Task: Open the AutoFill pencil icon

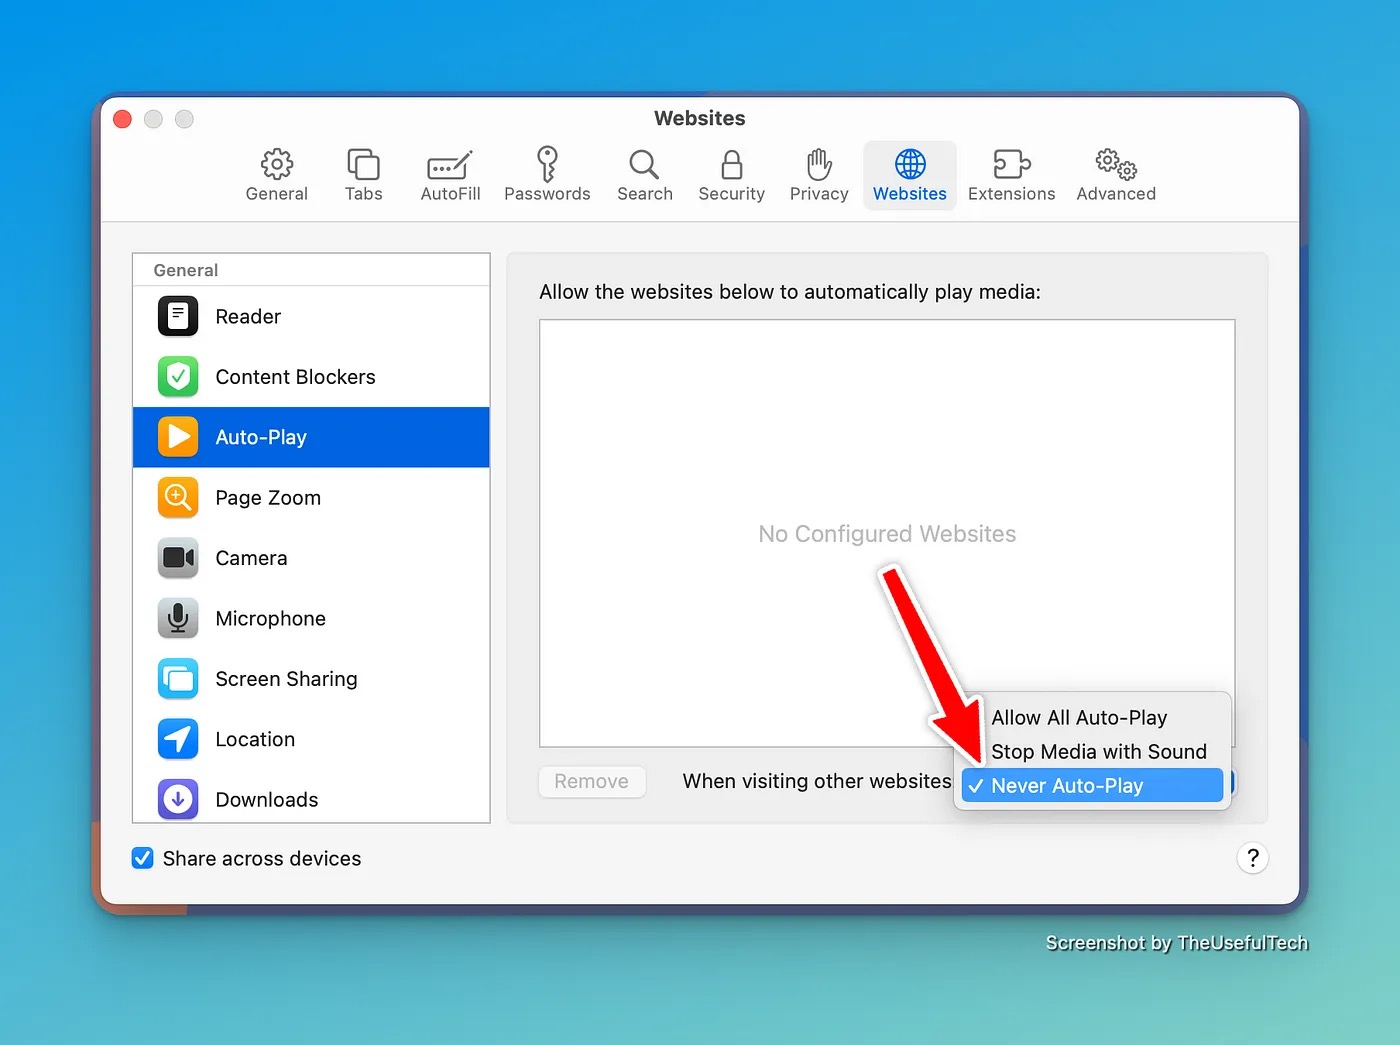Action: pyautogui.click(x=450, y=165)
